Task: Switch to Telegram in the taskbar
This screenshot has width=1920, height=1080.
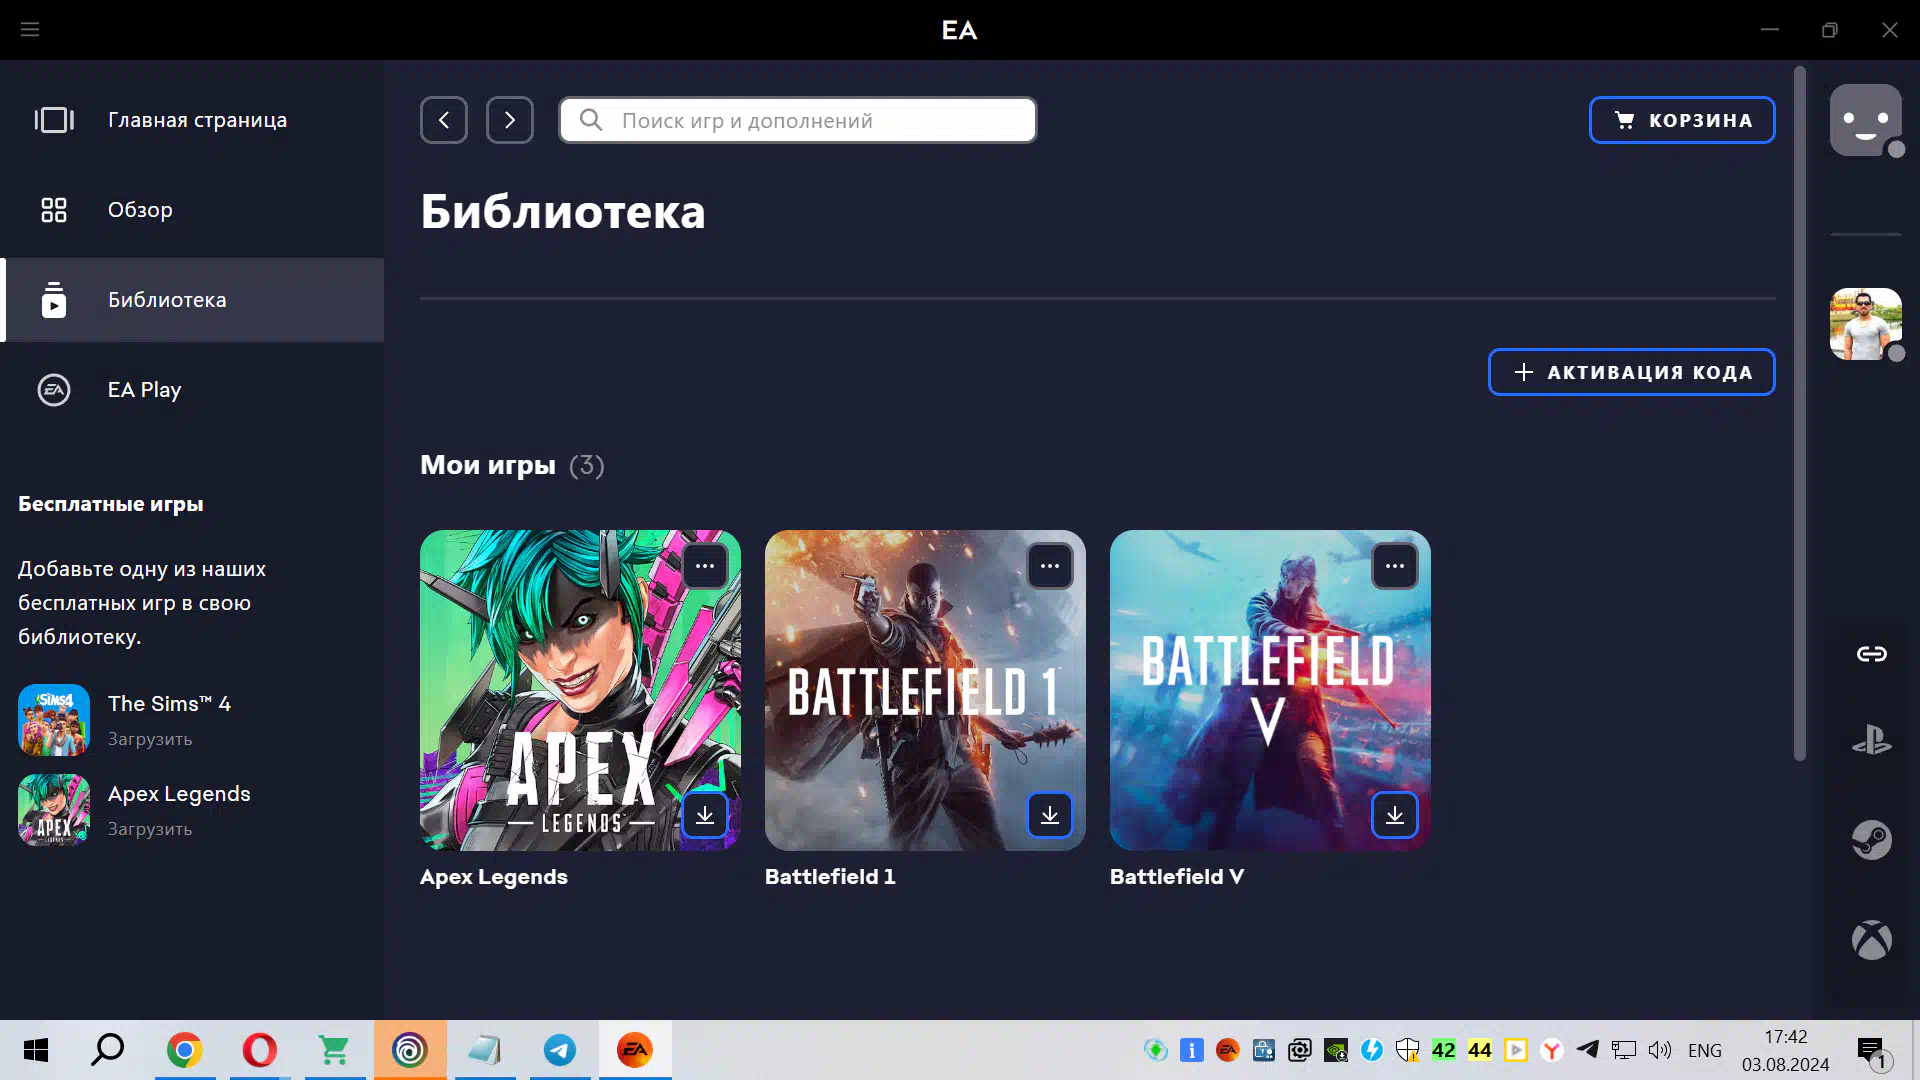Action: (x=560, y=1050)
